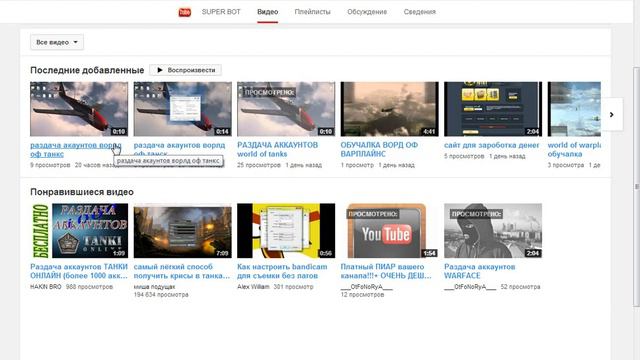The height and width of the screenshot is (360, 640).
Task: Open link Как настроить bandicam для съемки
Action: click(x=282, y=271)
